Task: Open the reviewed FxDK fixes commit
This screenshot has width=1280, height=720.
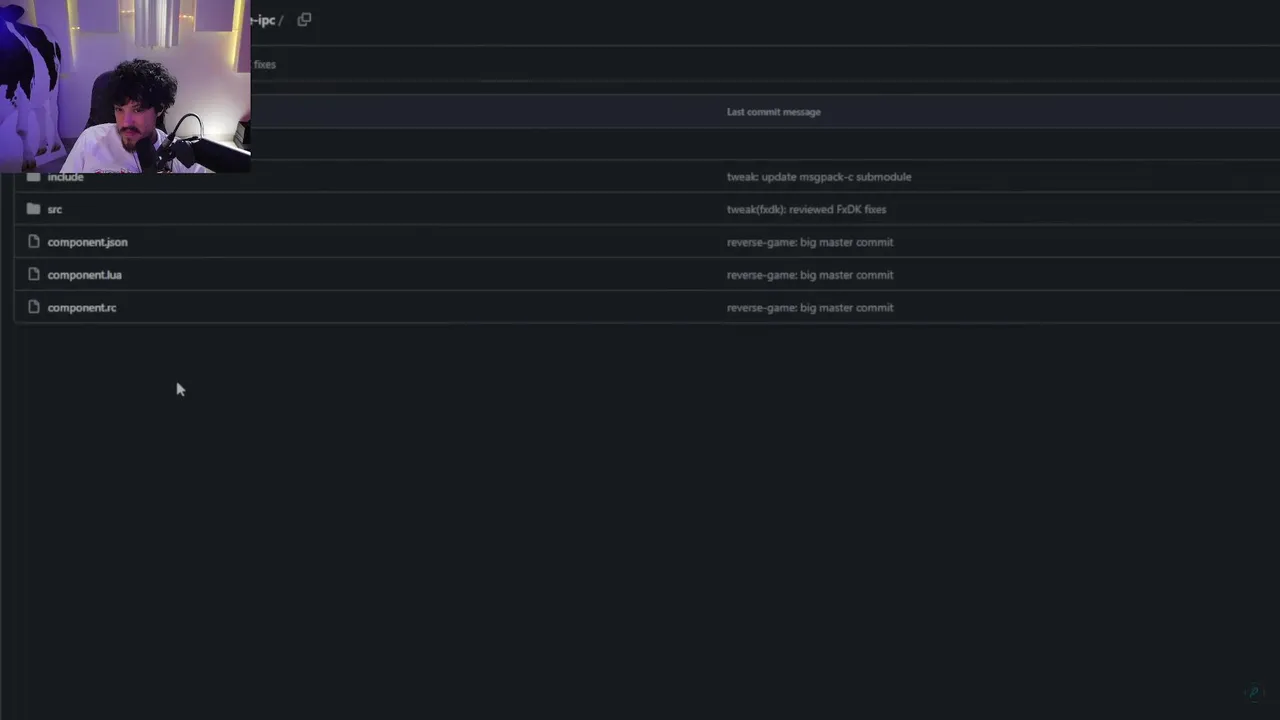Action: 806,209
